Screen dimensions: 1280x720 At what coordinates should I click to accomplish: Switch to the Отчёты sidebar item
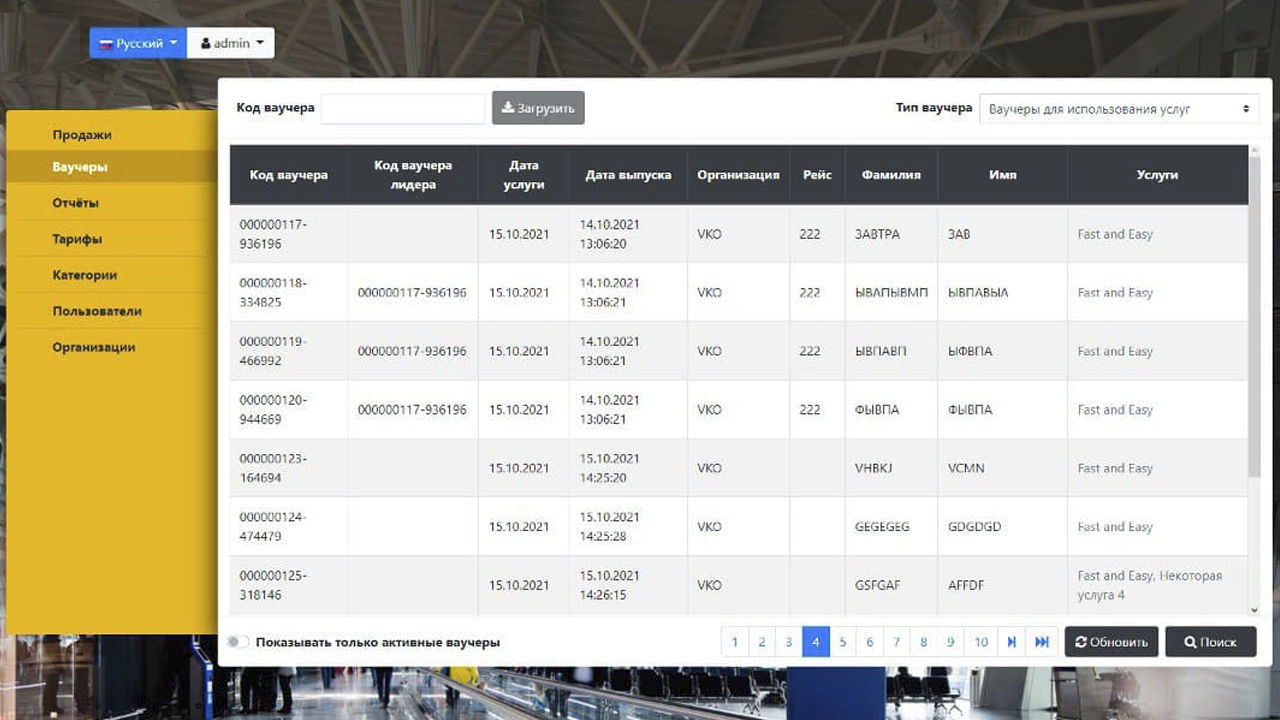[78, 202]
